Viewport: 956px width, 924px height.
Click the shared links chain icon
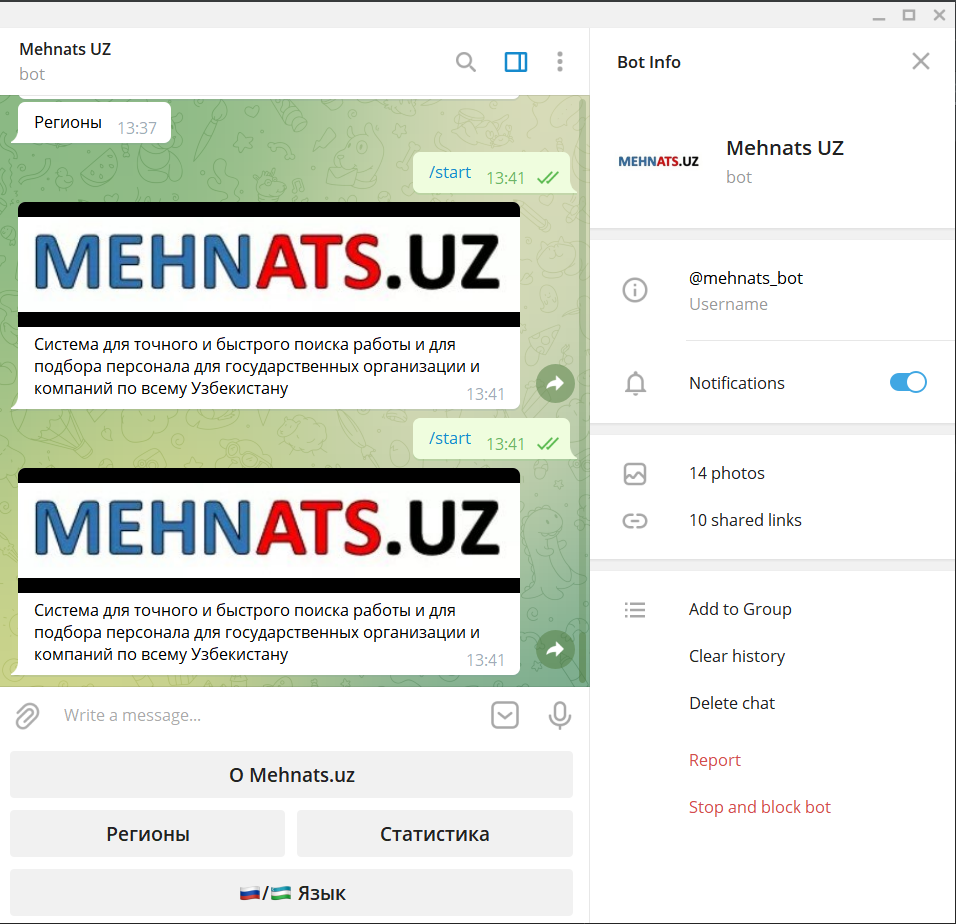tap(635, 521)
